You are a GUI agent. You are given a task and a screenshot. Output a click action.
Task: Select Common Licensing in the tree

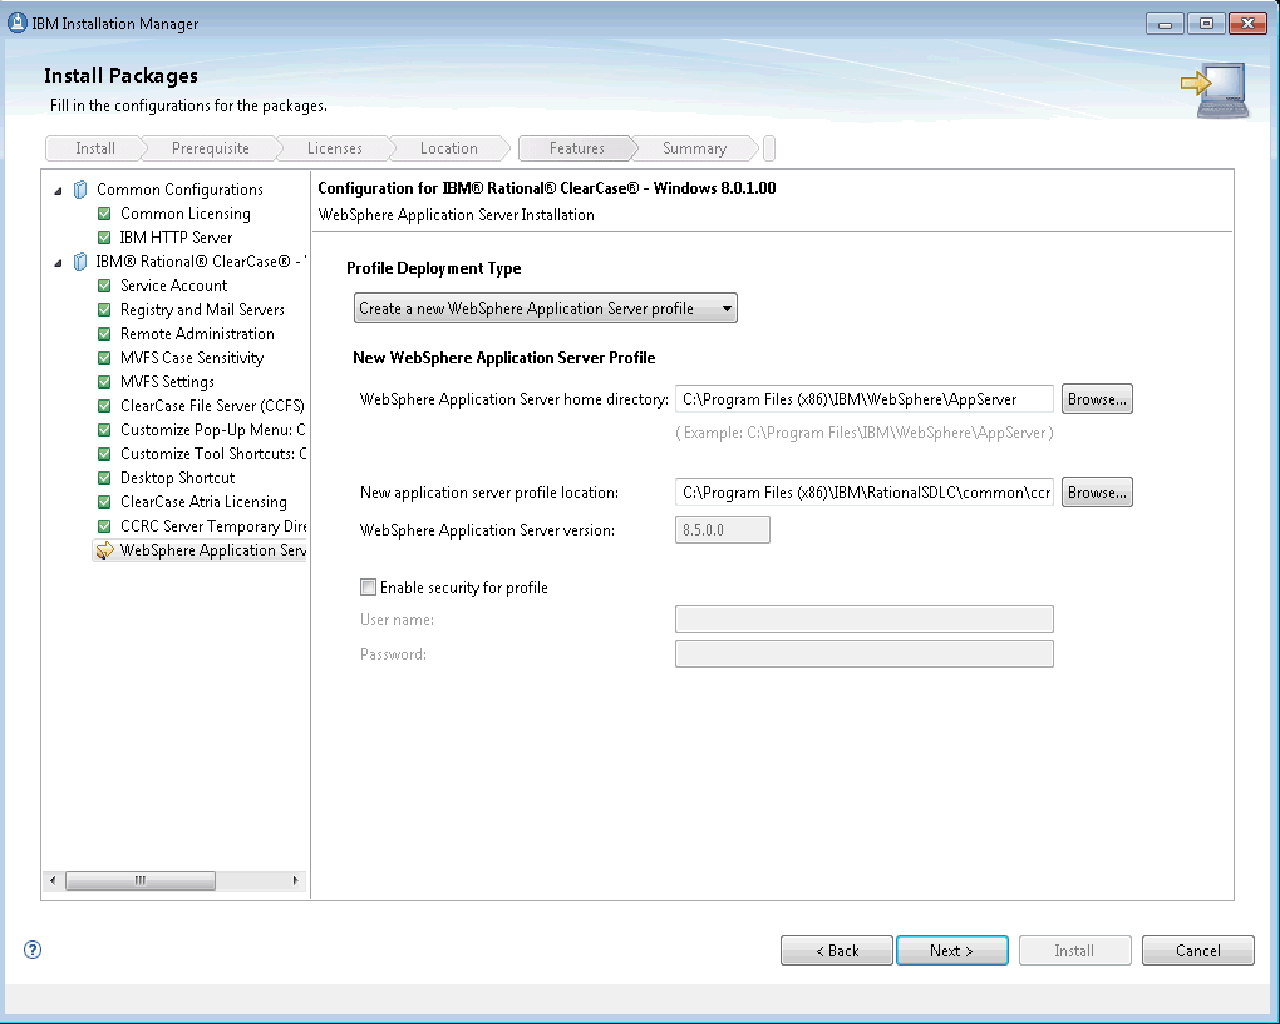185,213
